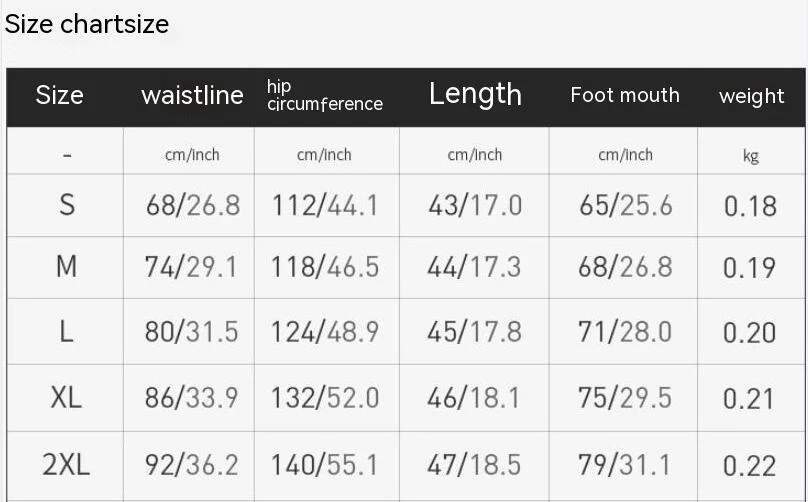The width and height of the screenshot is (808, 502).
Task: Click the Size column header
Action: click(x=59, y=95)
